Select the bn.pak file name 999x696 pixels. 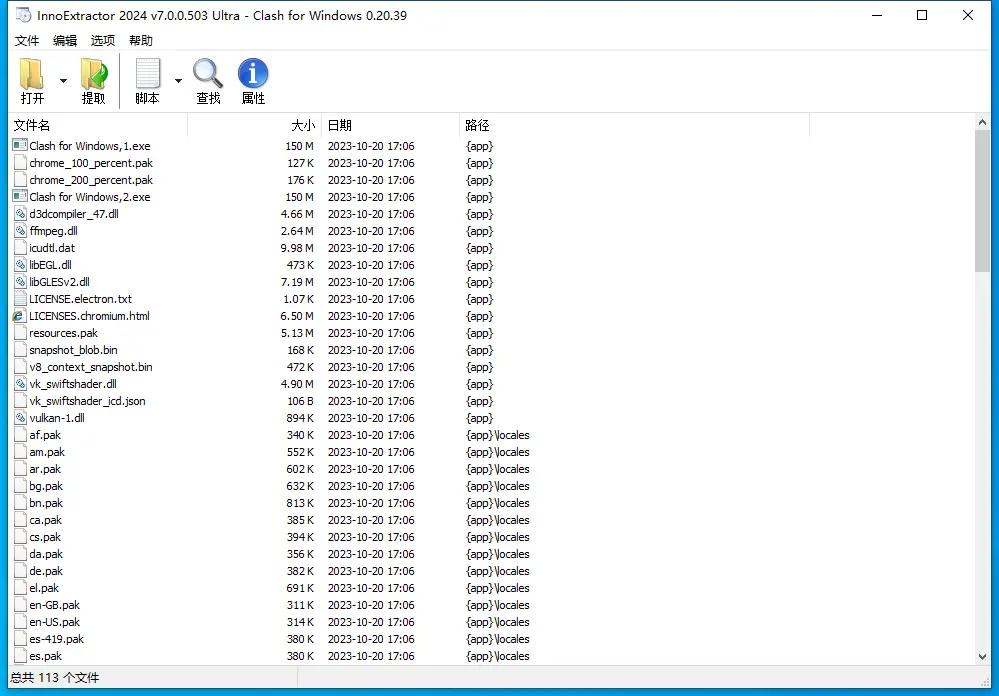coord(46,503)
